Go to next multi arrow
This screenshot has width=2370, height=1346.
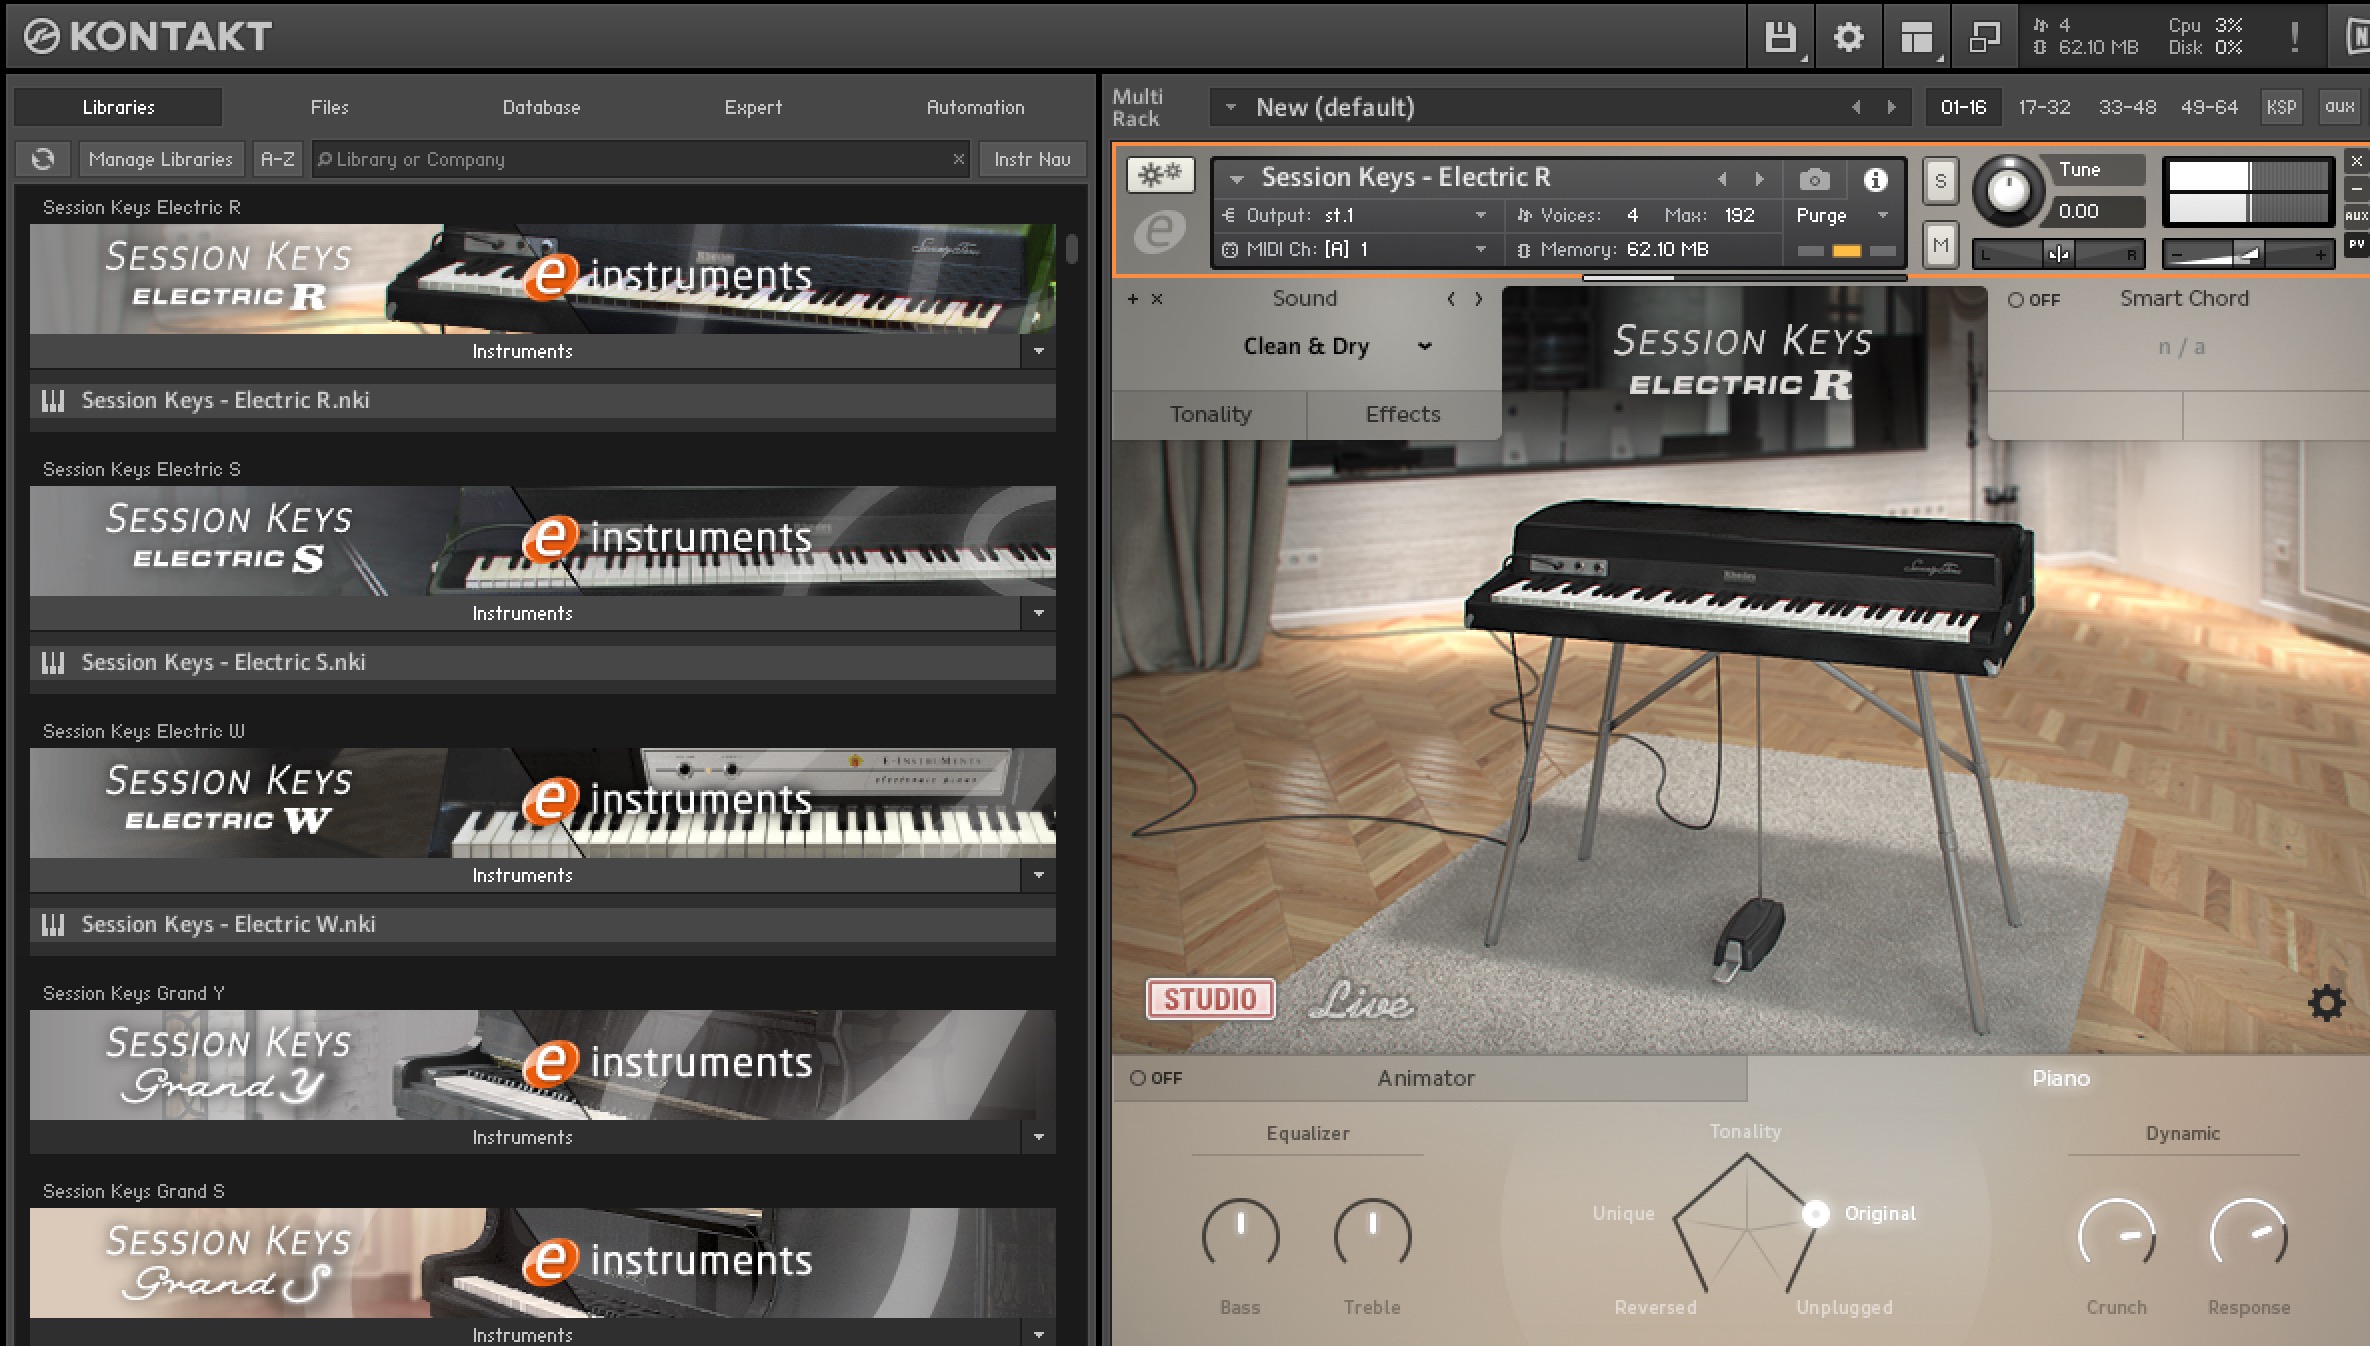coord(1891,107)
